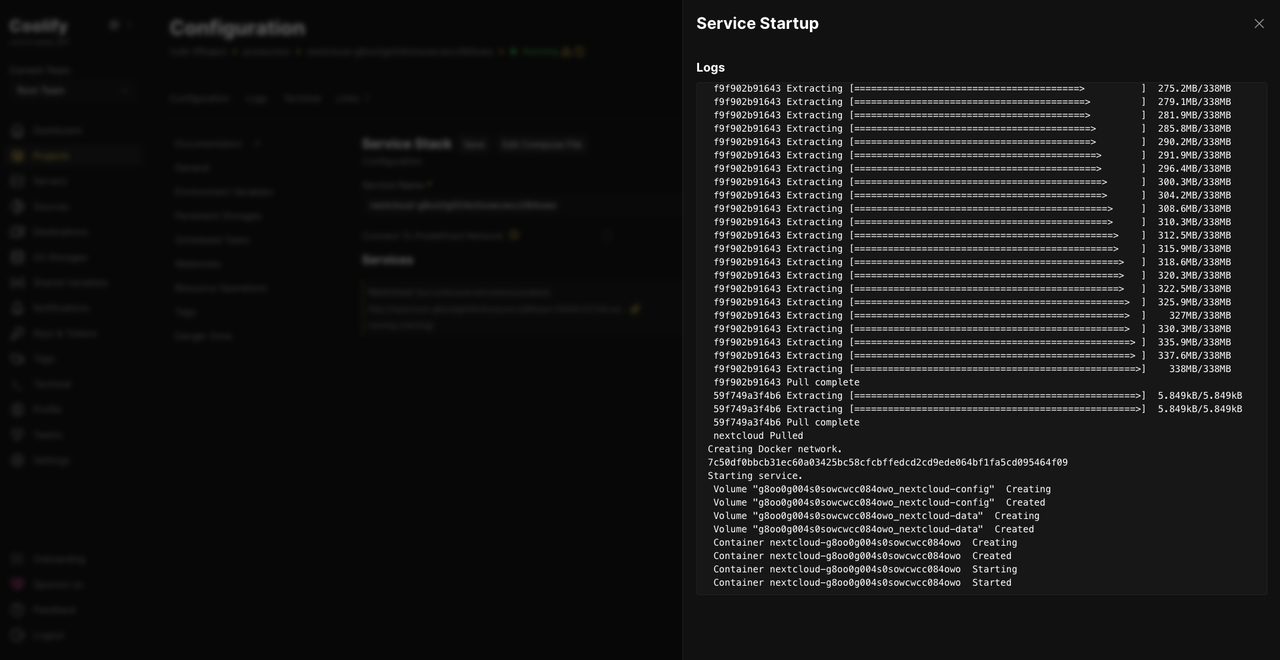Click the nextcloud container "Created" log line
The height and width of the screenshot is (660, 1280).
click(862, 556)
